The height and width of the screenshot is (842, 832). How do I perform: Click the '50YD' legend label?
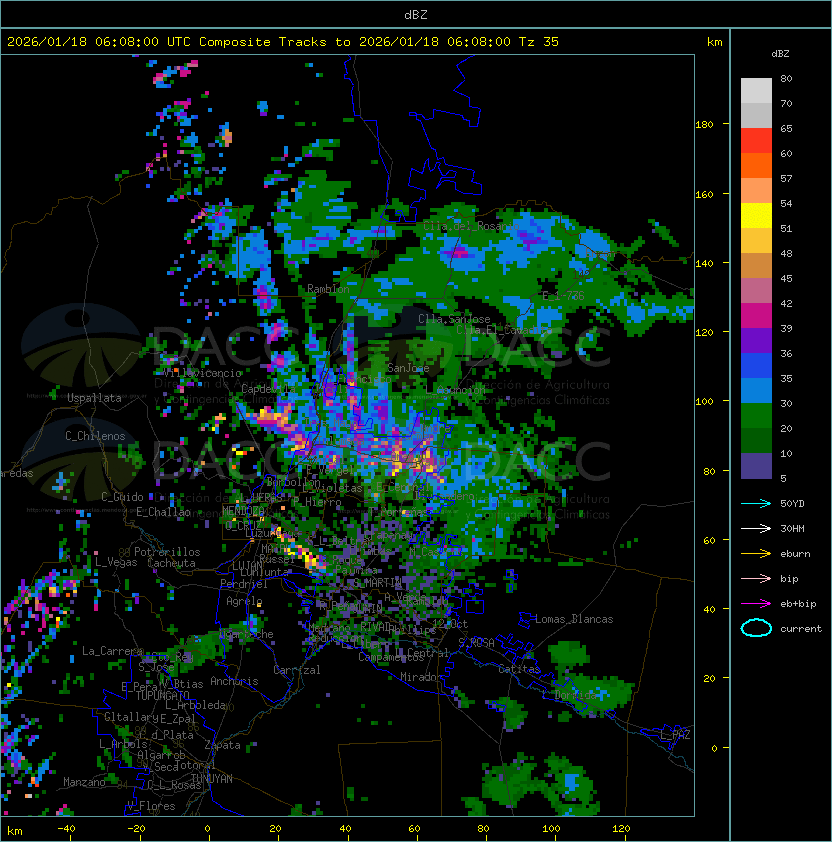click(x=792, y=503)
